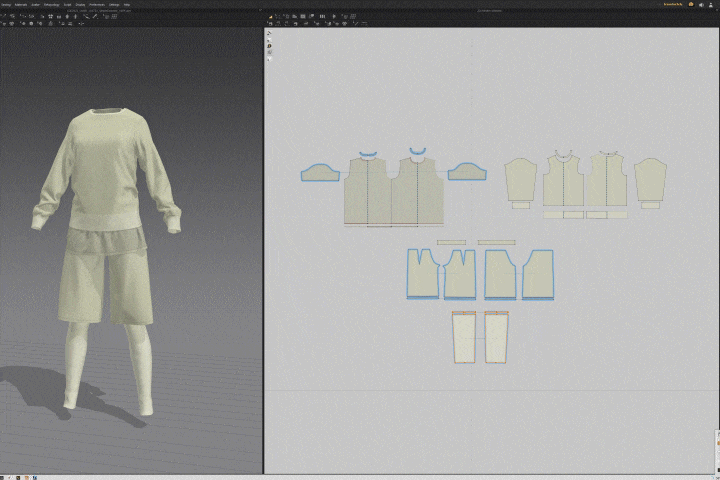Open the Script menu
Screen dimensions: 720x480
[x=67, y=5]
